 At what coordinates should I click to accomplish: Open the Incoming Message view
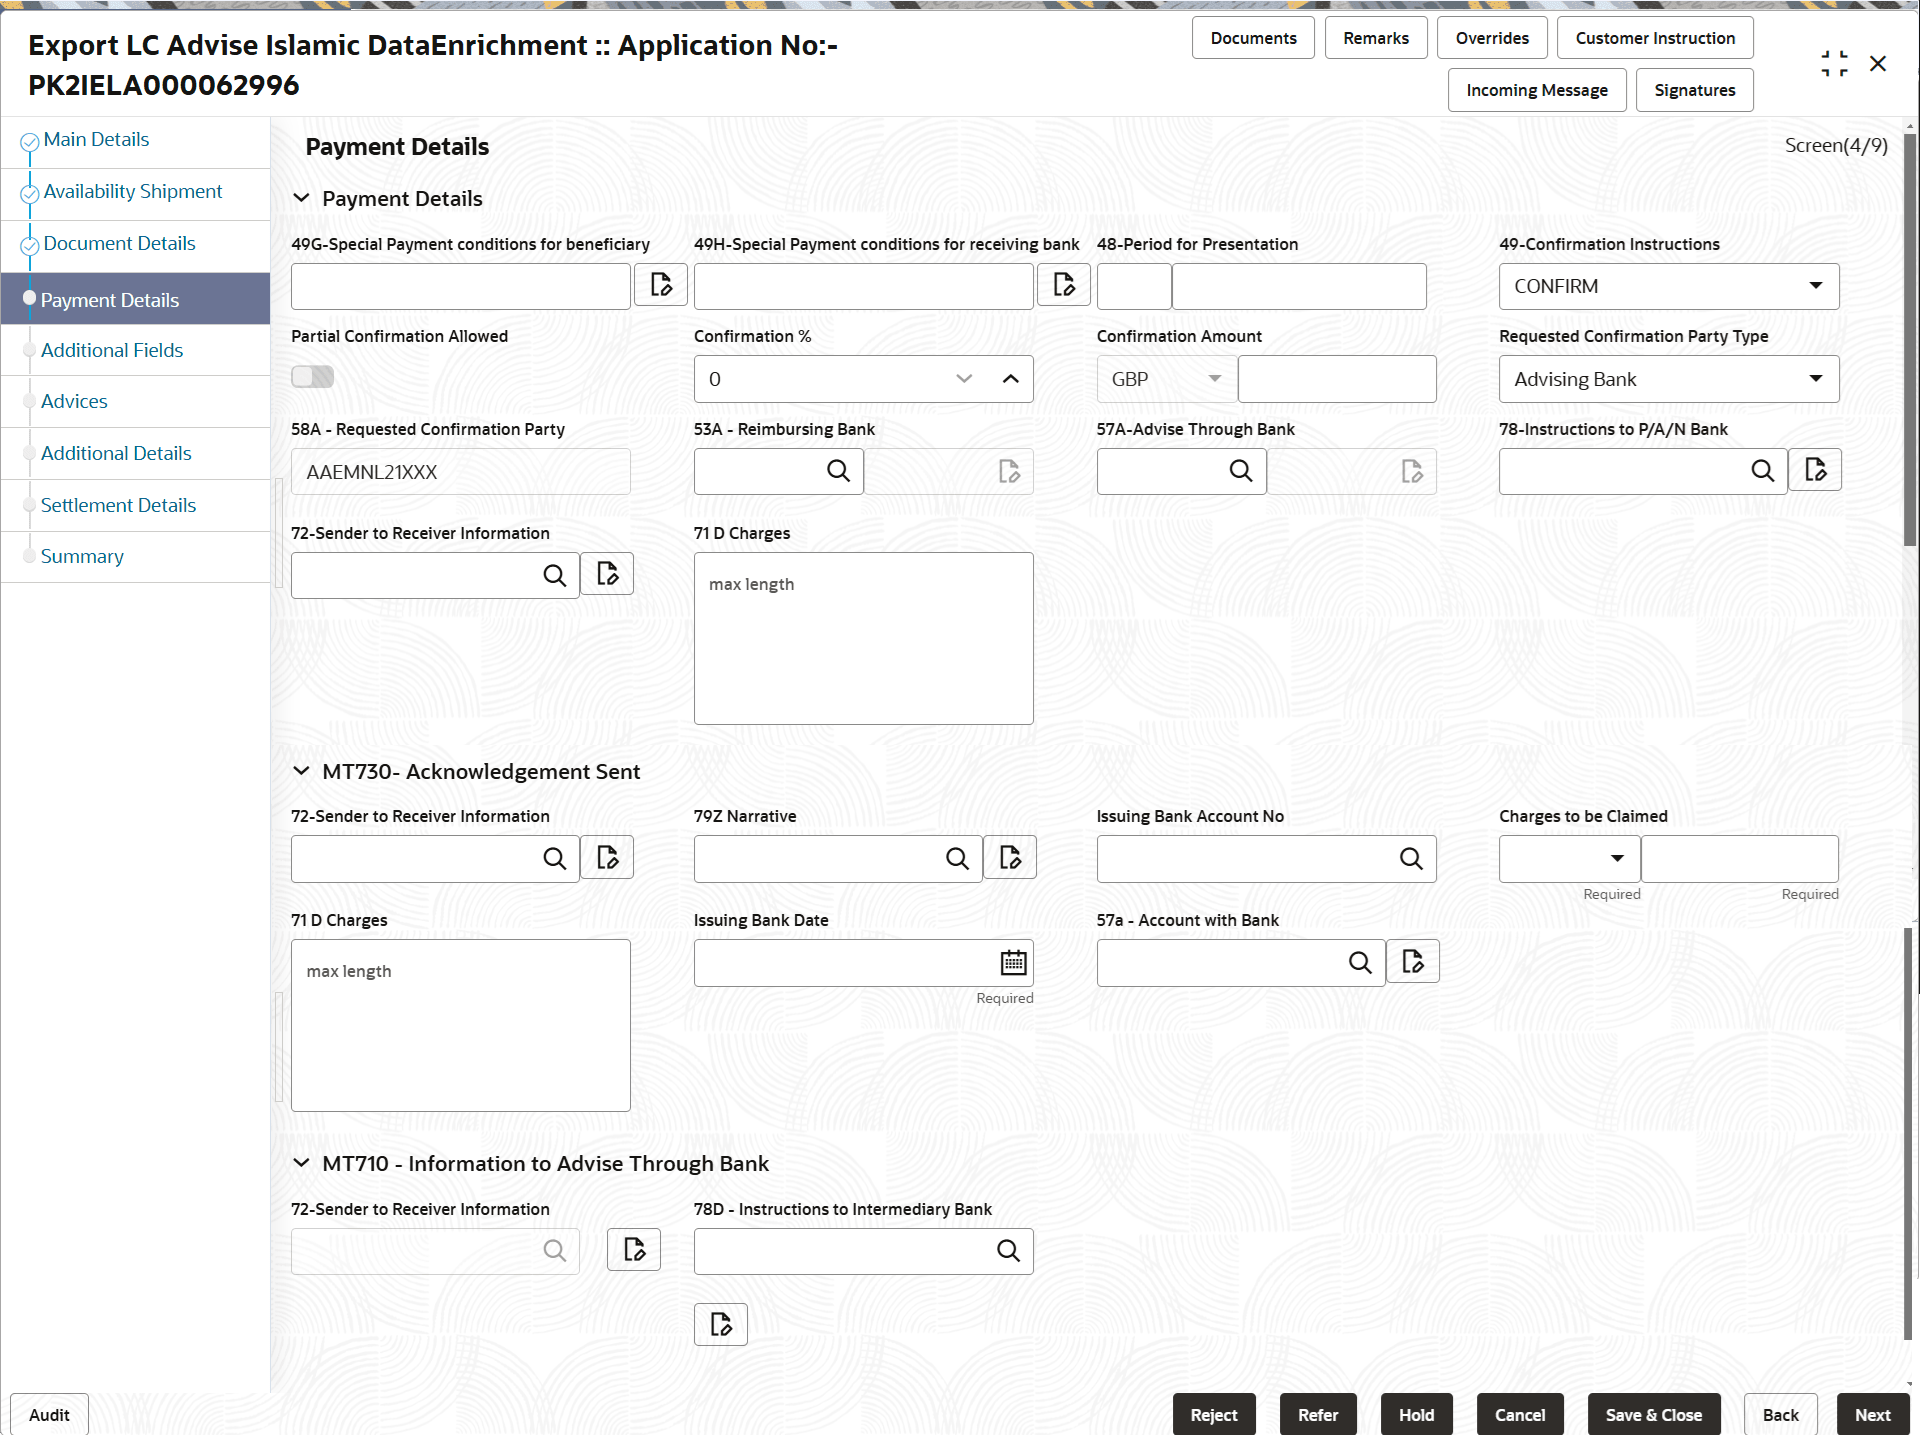tap(1536, 89)
